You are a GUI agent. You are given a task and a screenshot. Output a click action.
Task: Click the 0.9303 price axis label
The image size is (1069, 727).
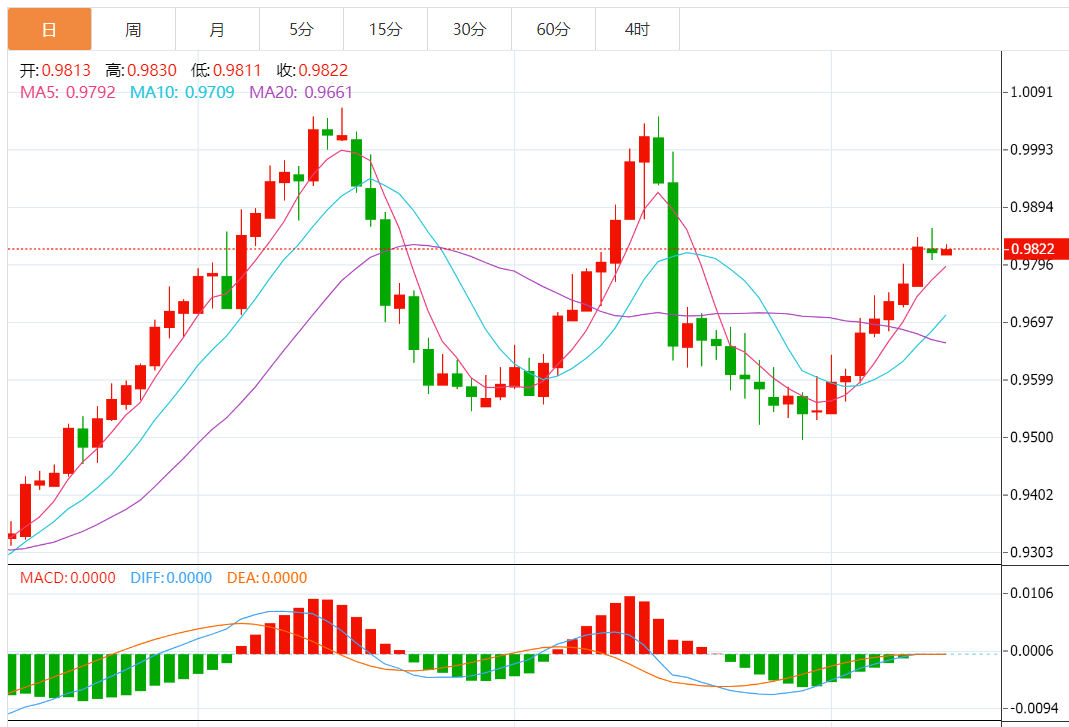coord(1032,552)
